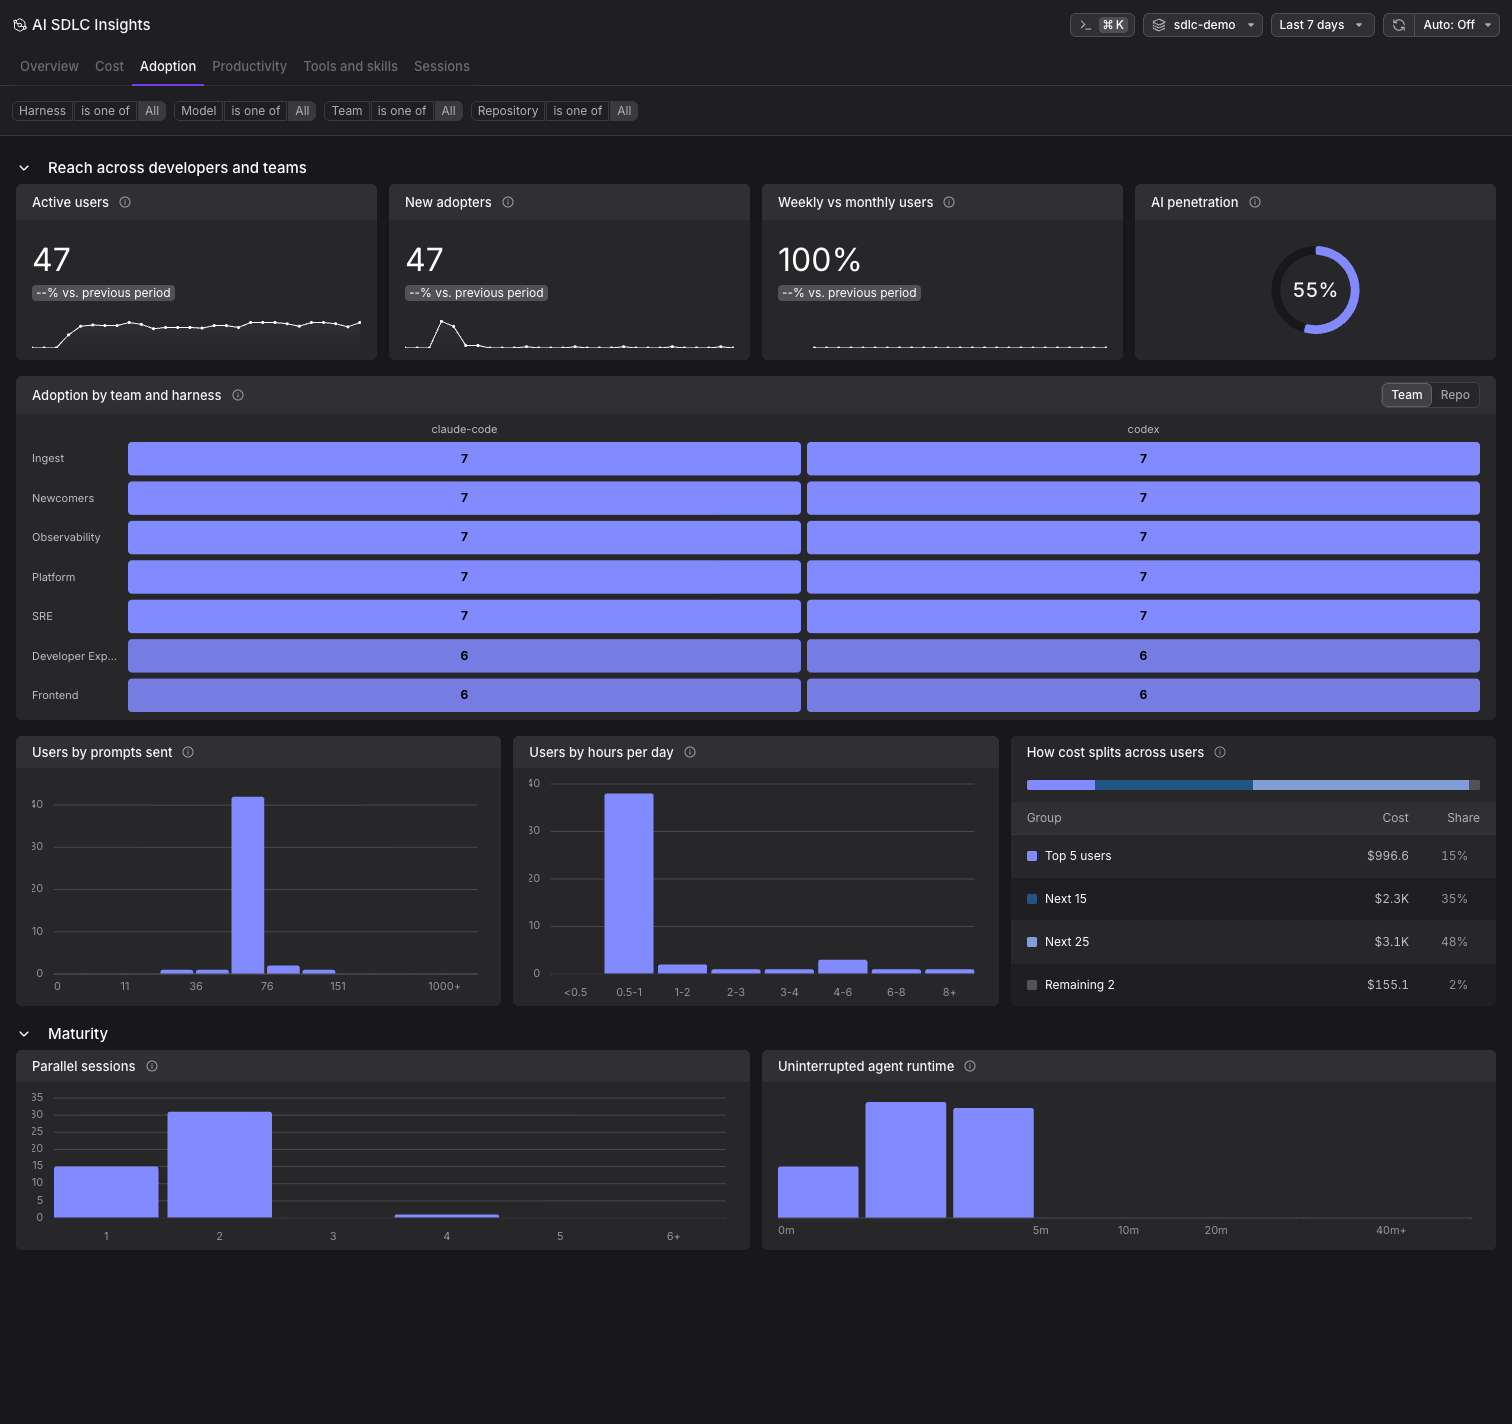The width and height of the screenshot is (1512, 1424).
Task: Click the AI SDLC Insights logo icon
Action: point(19,25)
